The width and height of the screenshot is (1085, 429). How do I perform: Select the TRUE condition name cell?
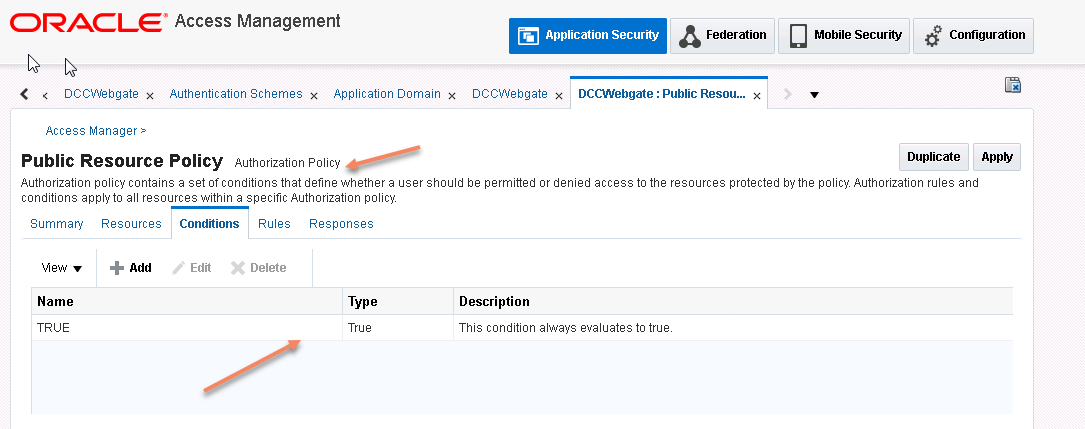pyautogui.click(x=187, y=328)
